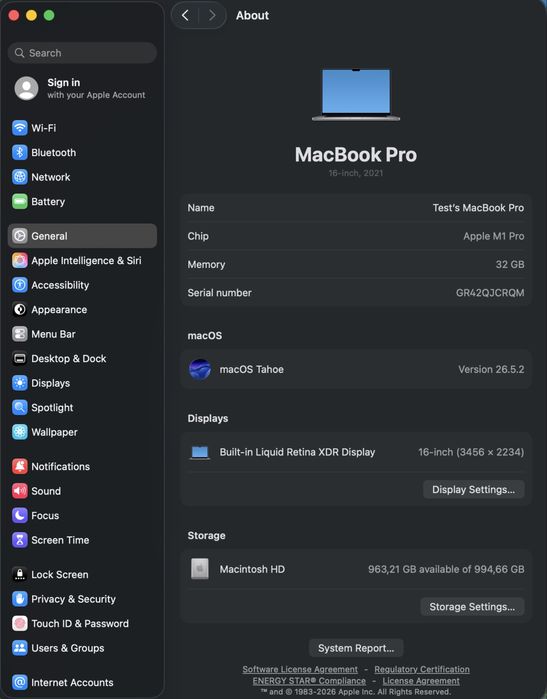Open Apple Intelligence & Siri icon
547x699 pixels.
click(20, 260)
